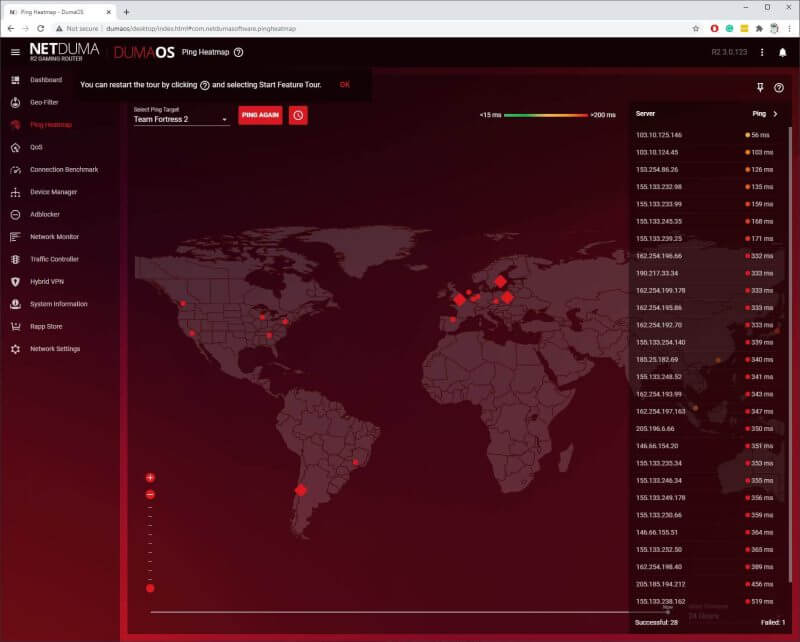Click the Network Monitor icon
Image resolution: width=800 pixels, height=642 pixels.
pos(15,237)
